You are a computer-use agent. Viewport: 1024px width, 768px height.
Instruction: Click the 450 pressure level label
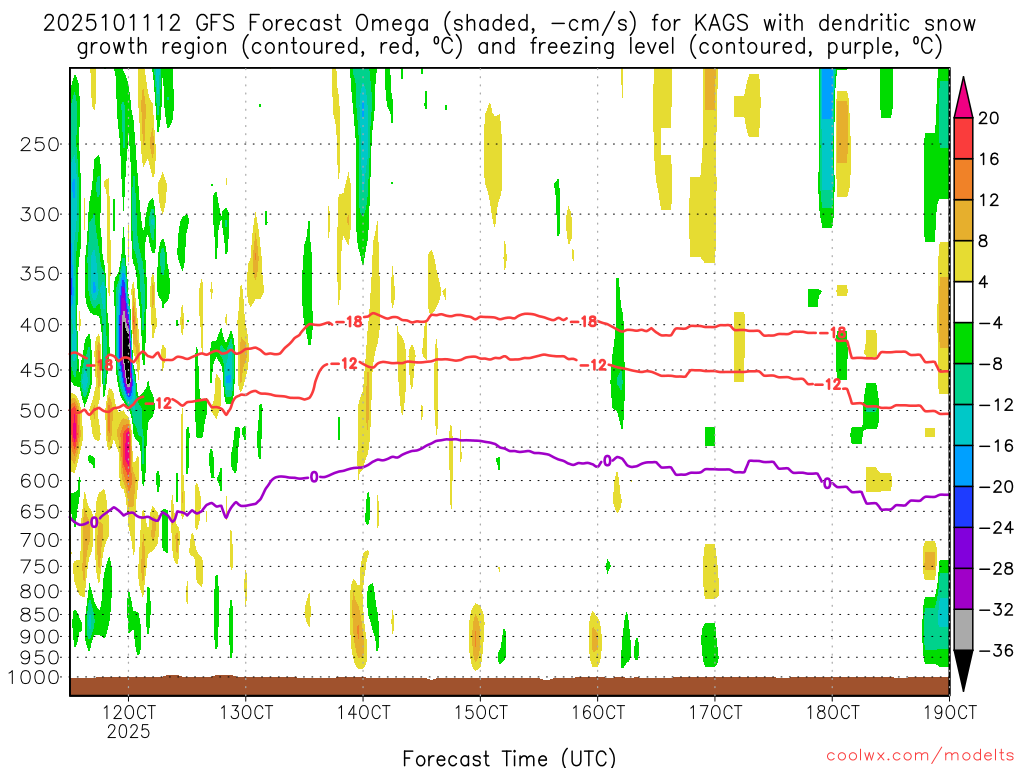pyautogui.click(x=40, y=370)
